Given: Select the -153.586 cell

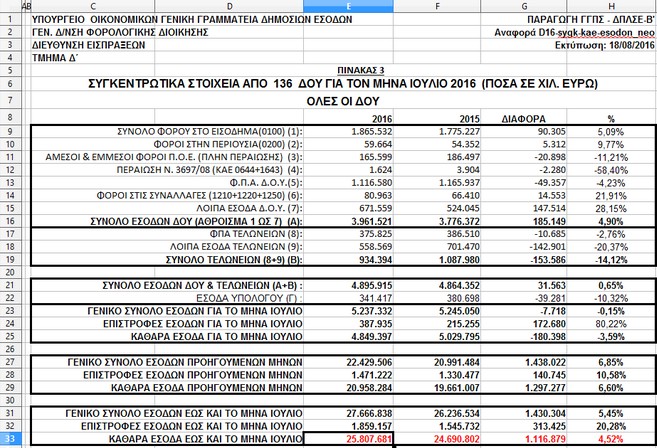Looking at the screenshot, I should coord(524,259).
